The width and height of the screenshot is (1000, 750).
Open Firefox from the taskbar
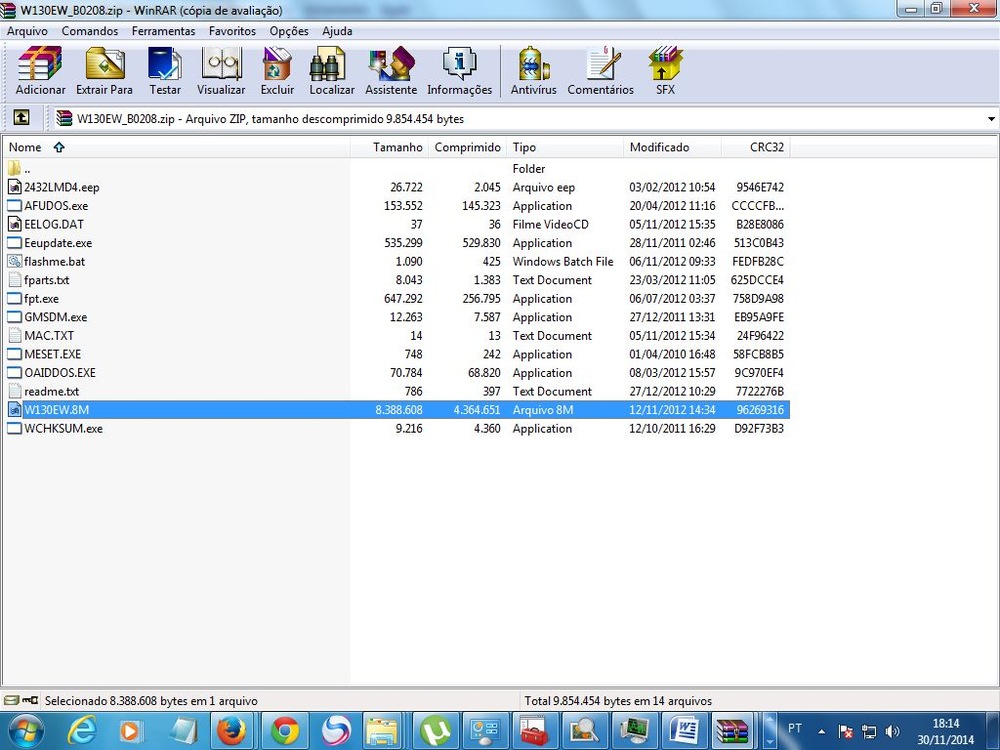tap(232, 730)
